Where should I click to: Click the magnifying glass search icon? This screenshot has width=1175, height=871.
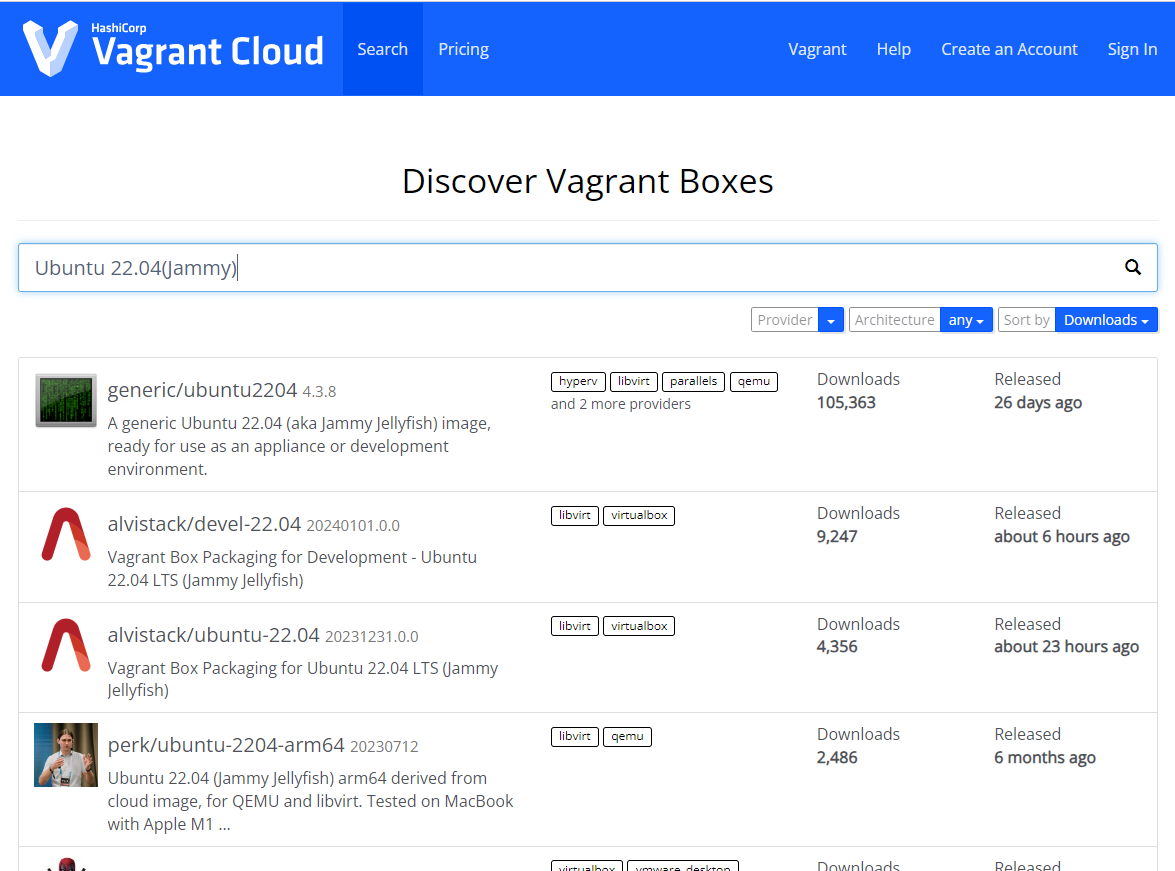(1132, 267)
